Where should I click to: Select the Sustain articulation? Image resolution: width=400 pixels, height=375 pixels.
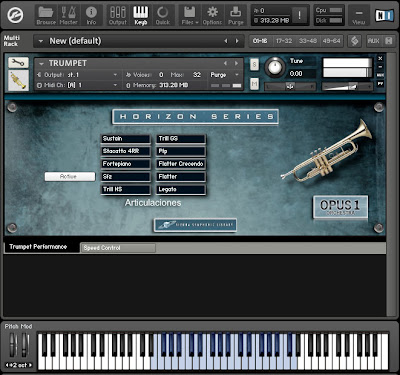tap(126, 139)
